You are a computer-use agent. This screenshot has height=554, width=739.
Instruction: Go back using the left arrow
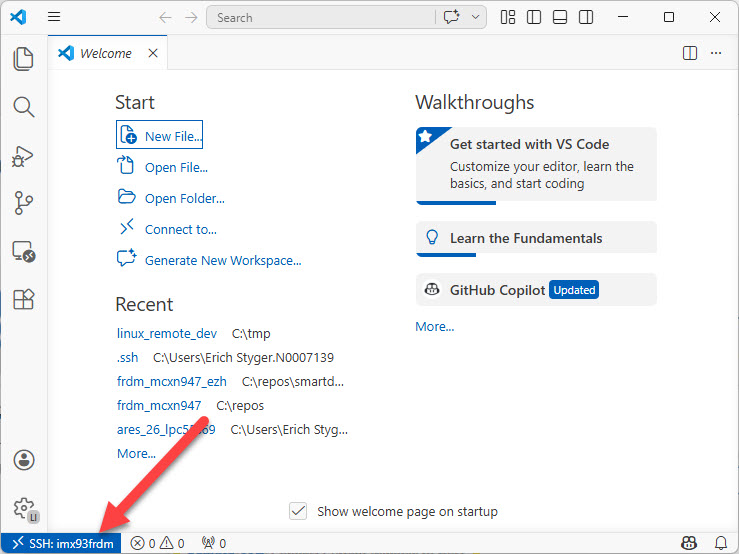(x=165, y=17)
